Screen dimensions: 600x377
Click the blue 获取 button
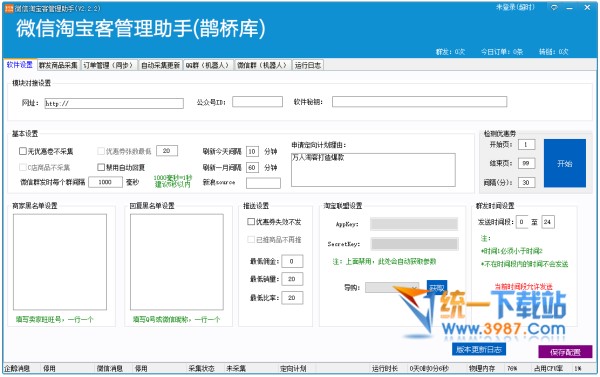coord(437,287)
